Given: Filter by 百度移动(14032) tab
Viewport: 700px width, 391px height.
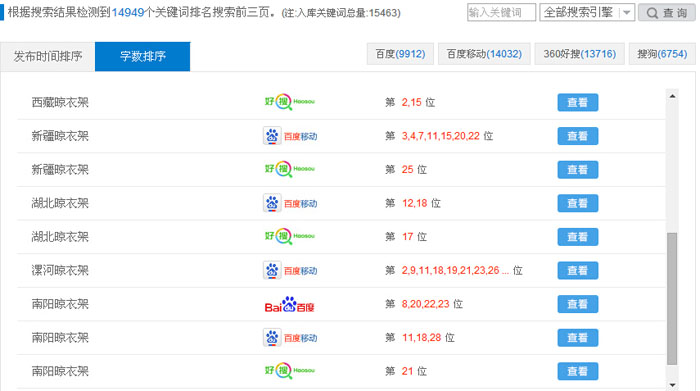Looking at the screenshot, I should pos(484,54).
